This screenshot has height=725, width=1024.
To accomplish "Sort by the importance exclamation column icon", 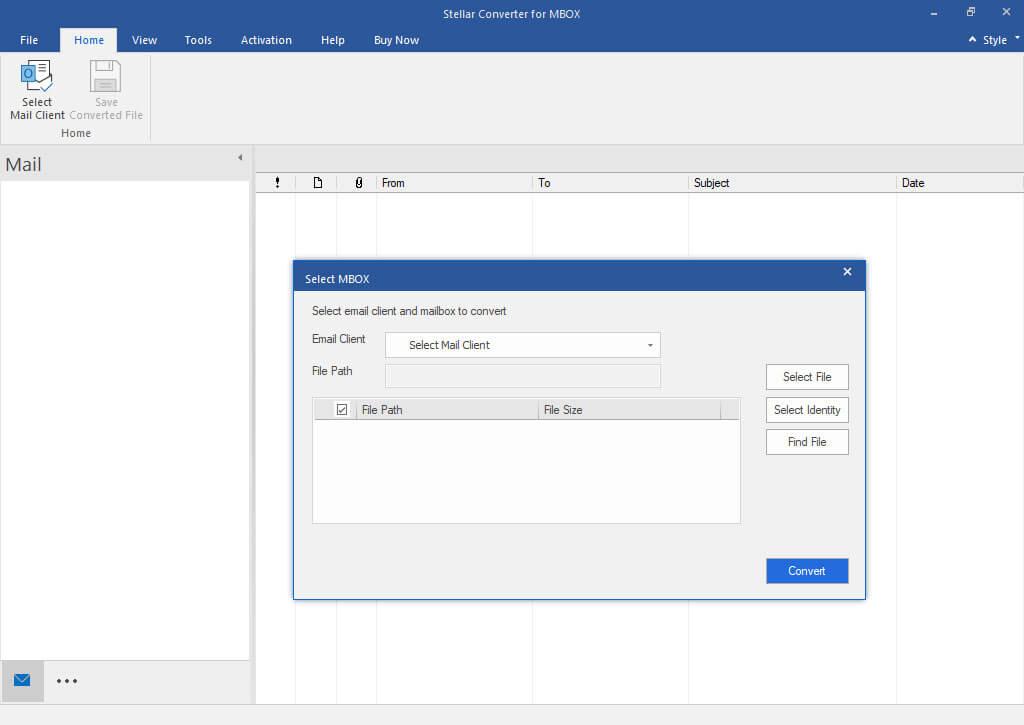I will coord(277,183).
